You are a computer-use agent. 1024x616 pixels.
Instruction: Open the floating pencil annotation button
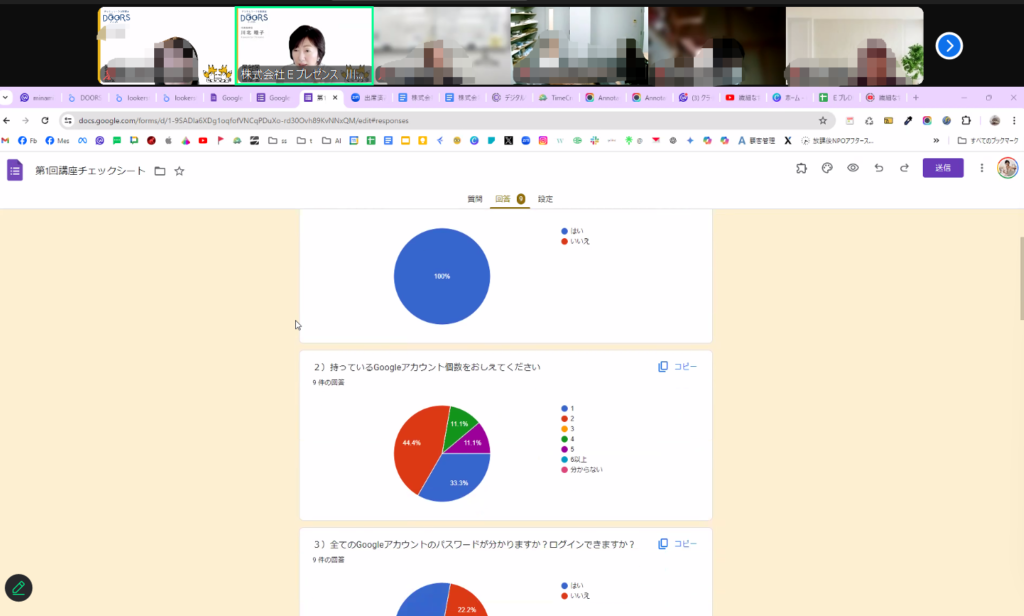(18, 588)
